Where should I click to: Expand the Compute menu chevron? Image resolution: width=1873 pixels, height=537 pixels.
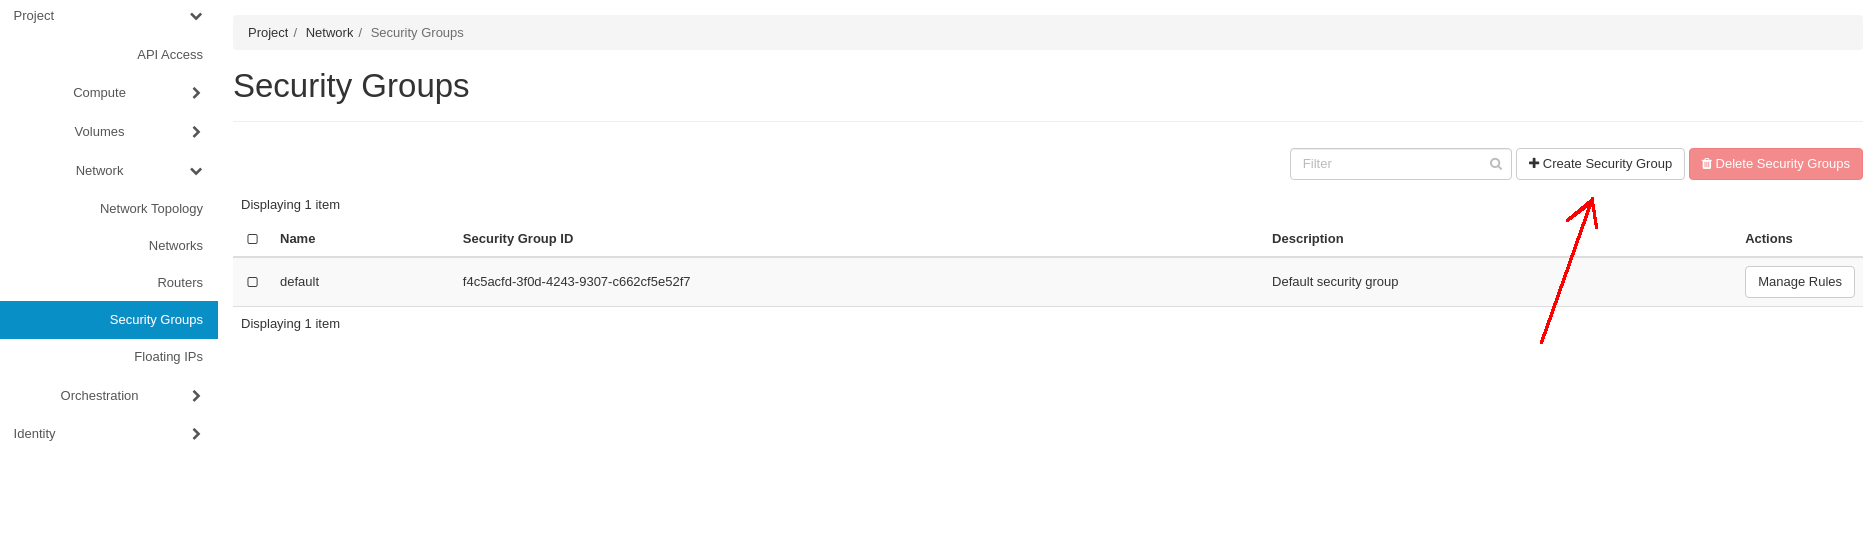[196, 93]
